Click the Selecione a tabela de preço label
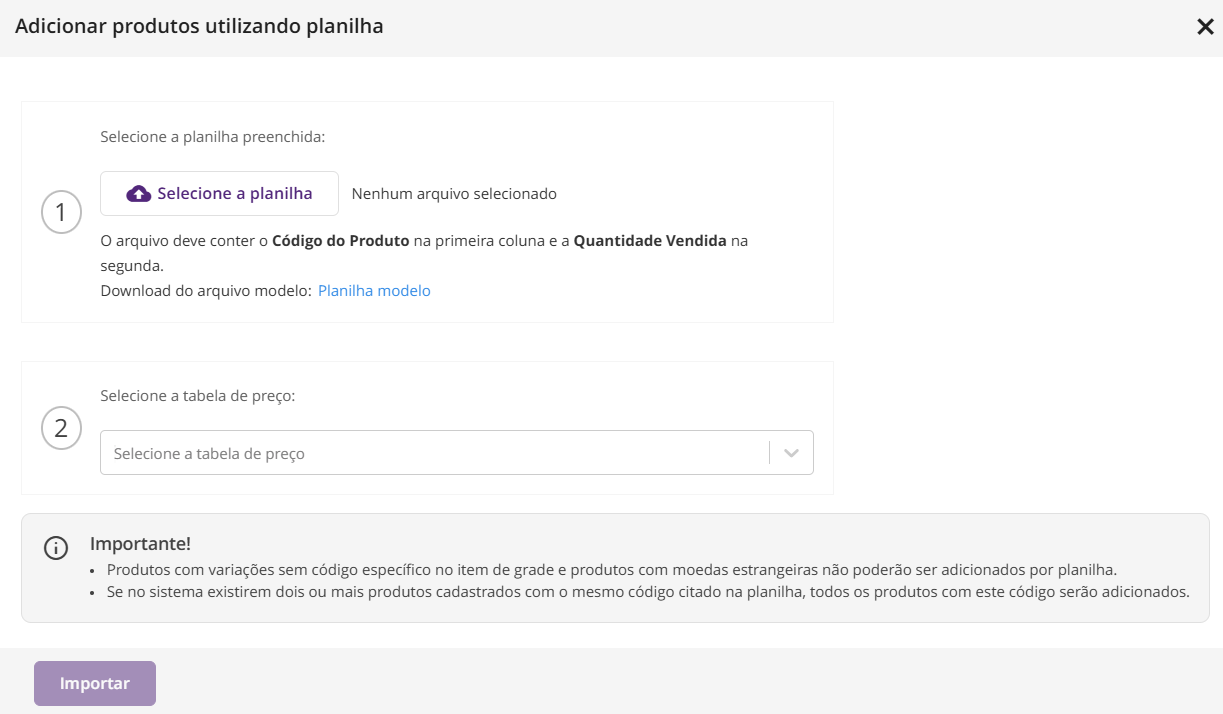Image resolution: width=1223 pixels, height=714 pixels. coord(198,396)
